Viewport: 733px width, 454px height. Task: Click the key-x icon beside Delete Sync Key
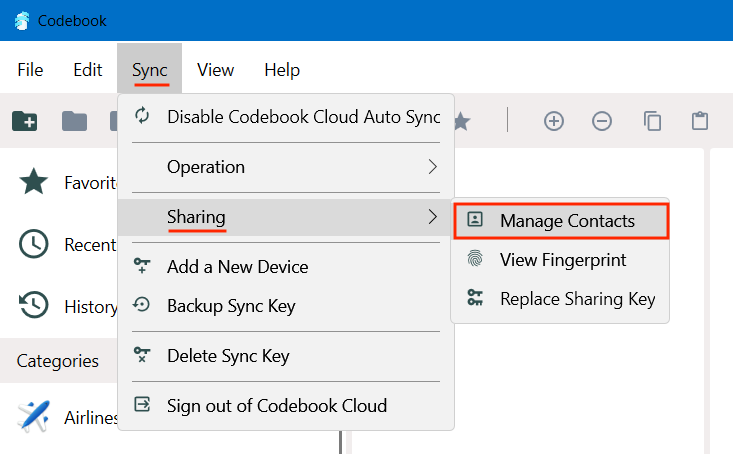point(142,355)
